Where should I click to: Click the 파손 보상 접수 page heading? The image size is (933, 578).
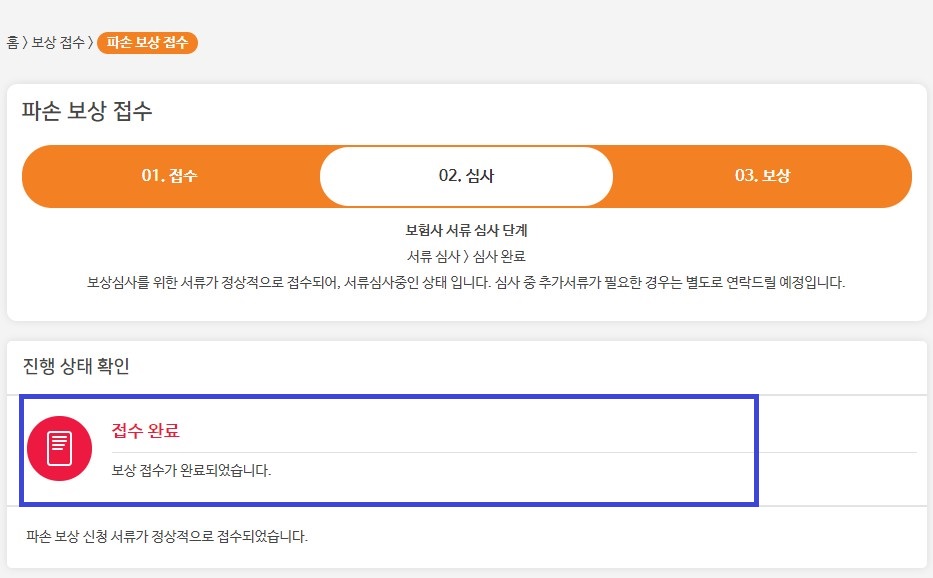[87, 111]
